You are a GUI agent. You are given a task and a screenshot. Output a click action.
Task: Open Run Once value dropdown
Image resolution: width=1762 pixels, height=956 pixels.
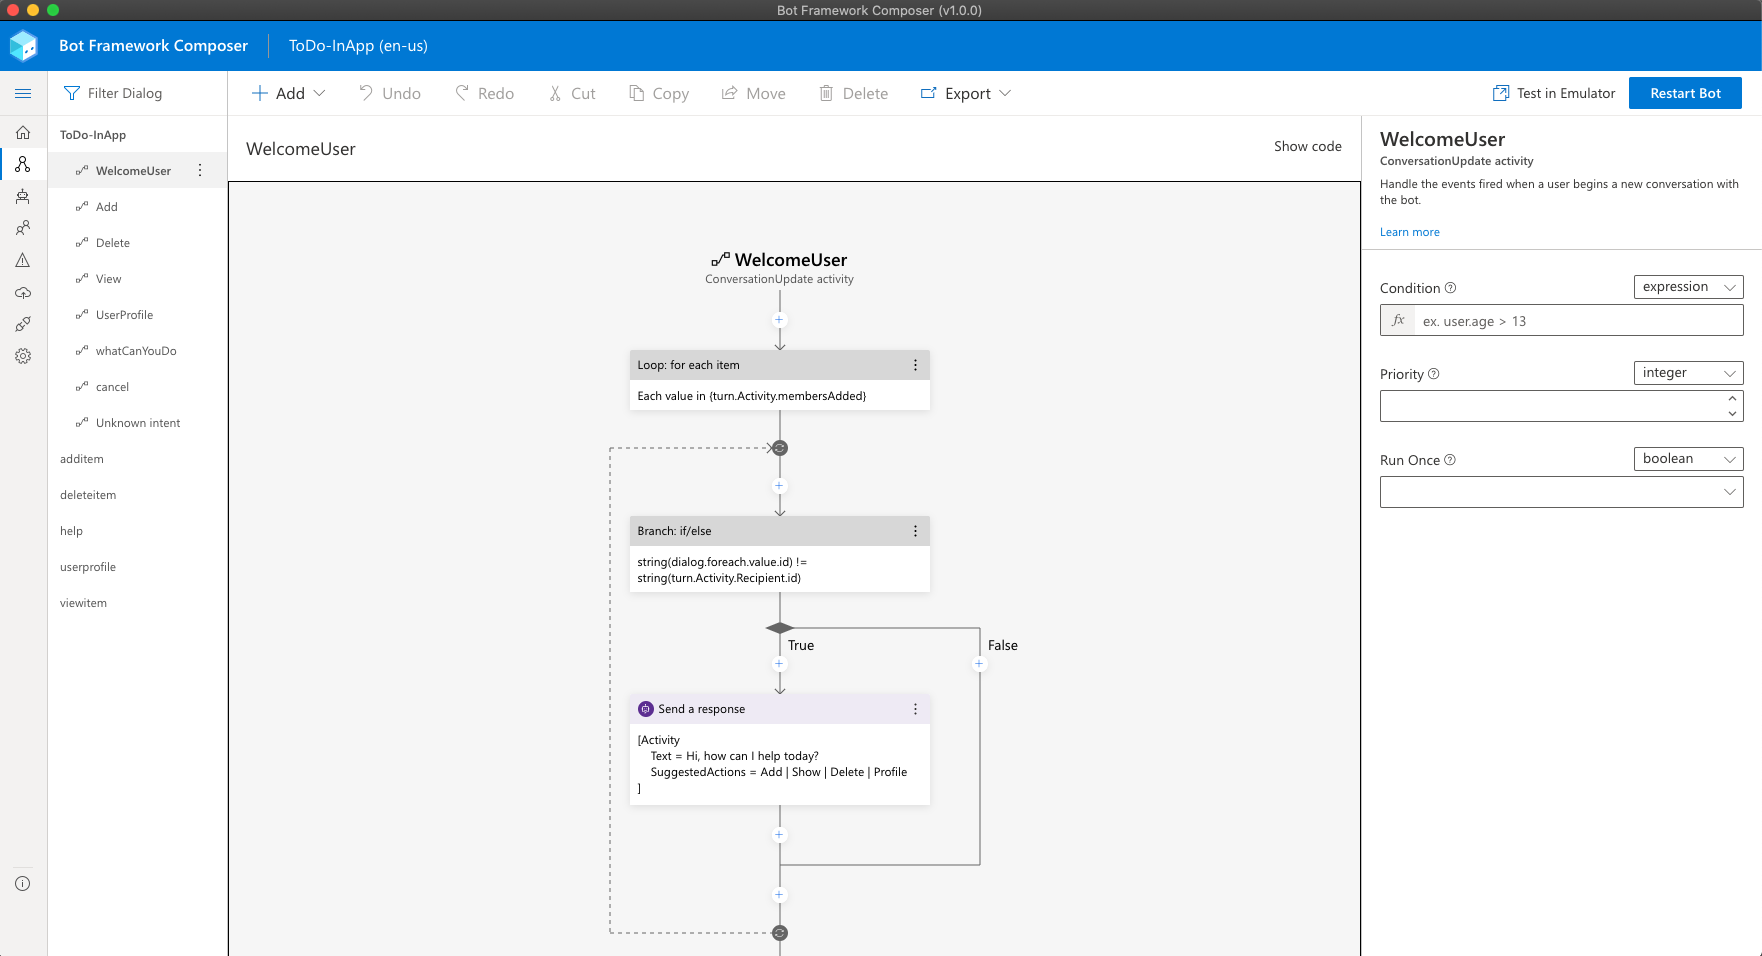(1562, 492)
